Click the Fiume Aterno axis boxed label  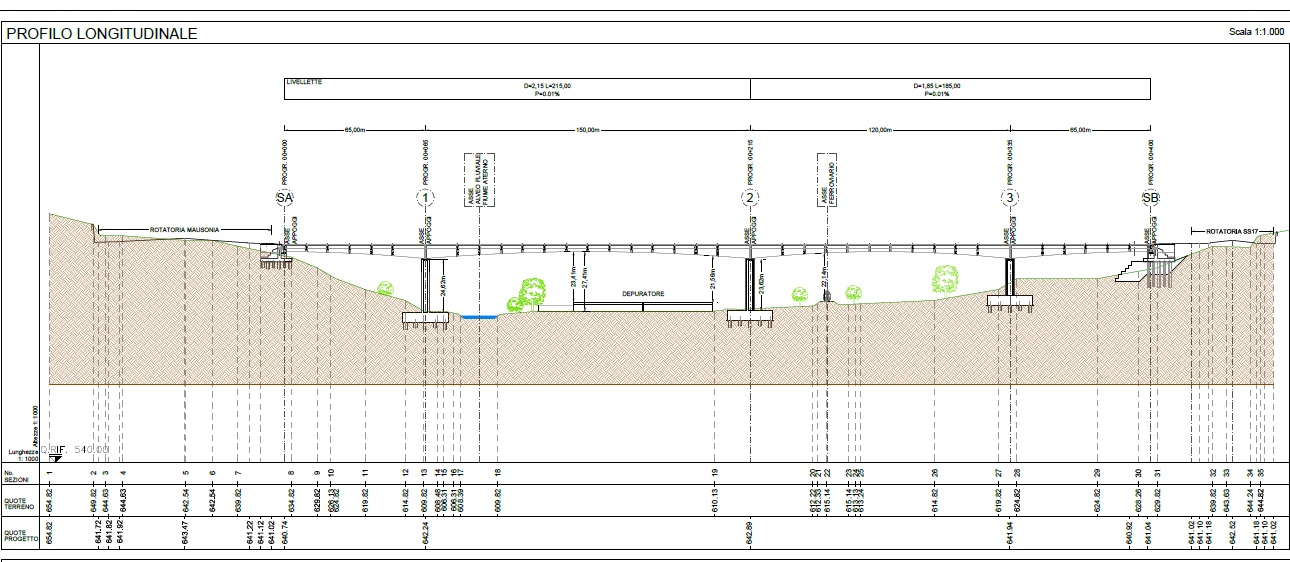480,181
